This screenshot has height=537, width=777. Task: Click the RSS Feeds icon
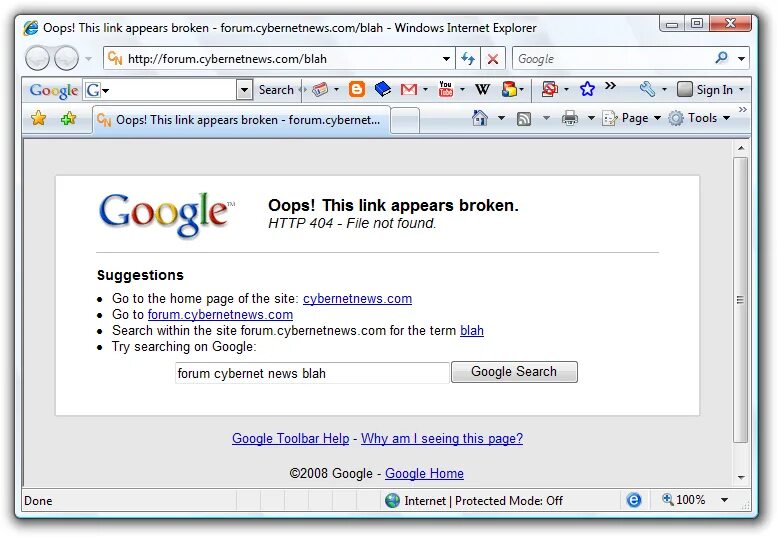(x=524, y=118)
